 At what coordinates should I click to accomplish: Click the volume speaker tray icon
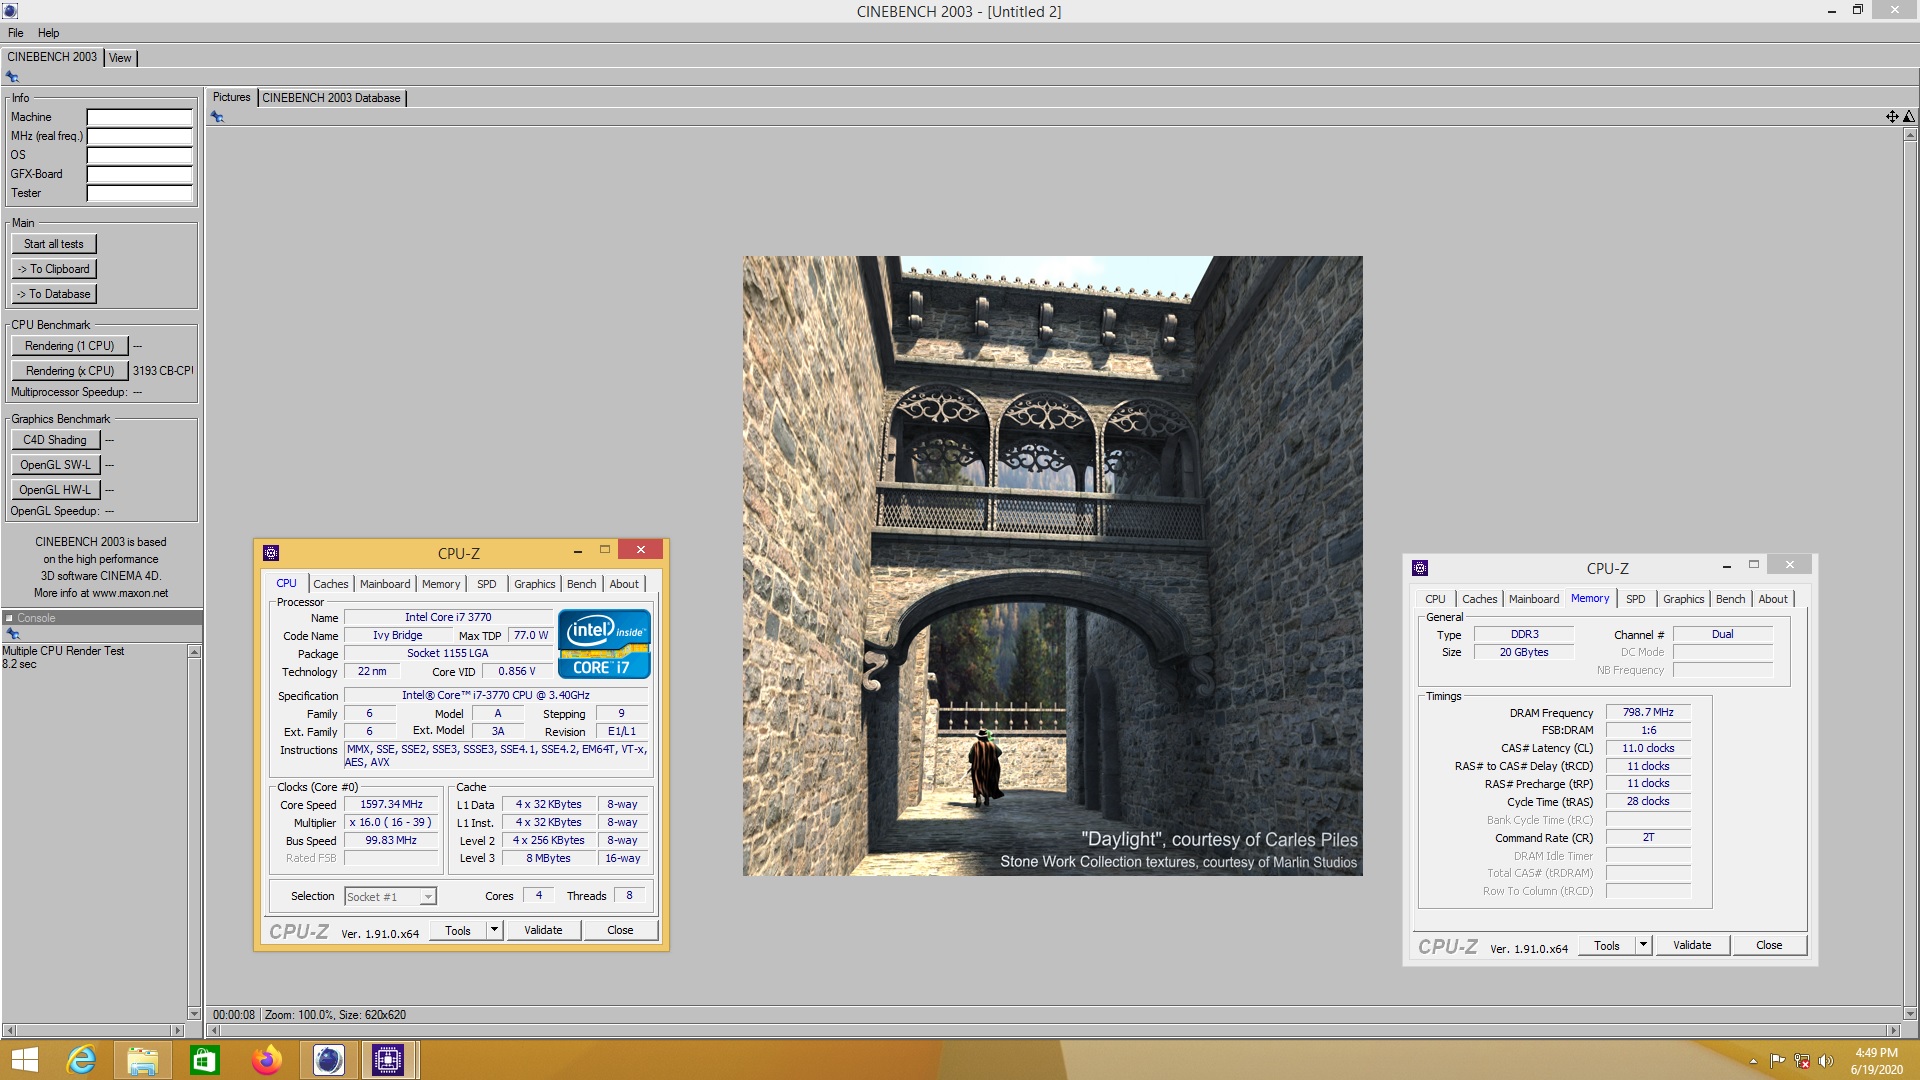(x=1826, y=1061)
